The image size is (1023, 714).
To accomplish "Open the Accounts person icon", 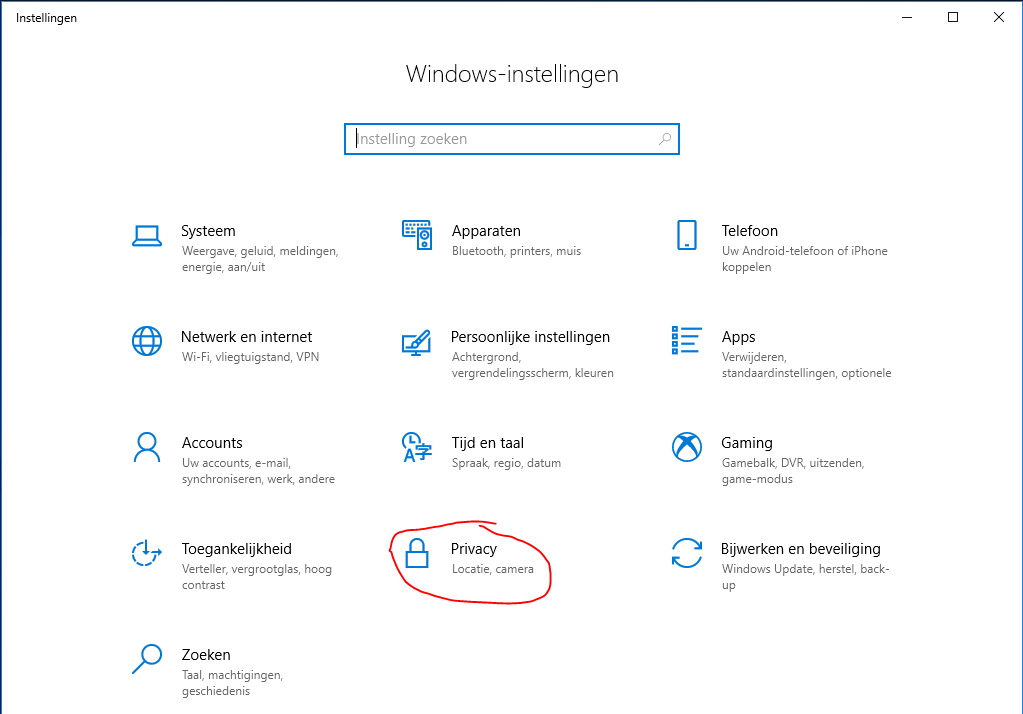I will click(147, 447).
